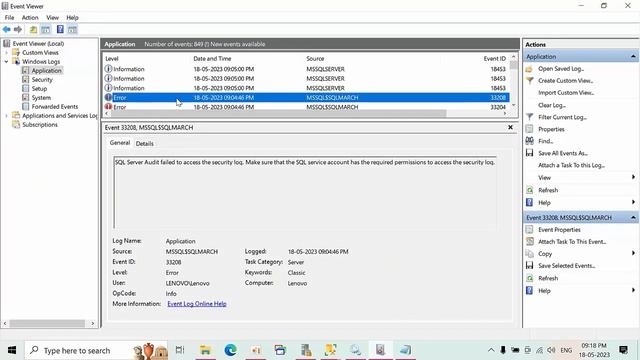The image size is (640, 360).
Task: Click ENG language indicator in tray
Action: [566, 350]
